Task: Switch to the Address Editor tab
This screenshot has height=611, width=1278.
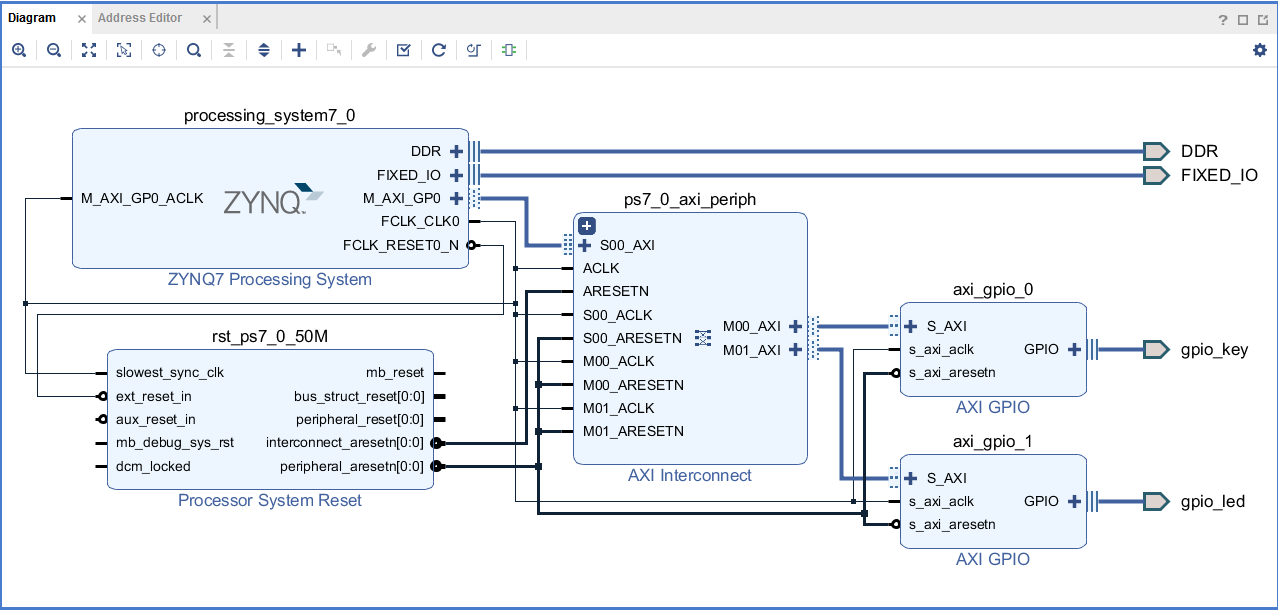Action: pyautogui.click(x=139, y=17)
